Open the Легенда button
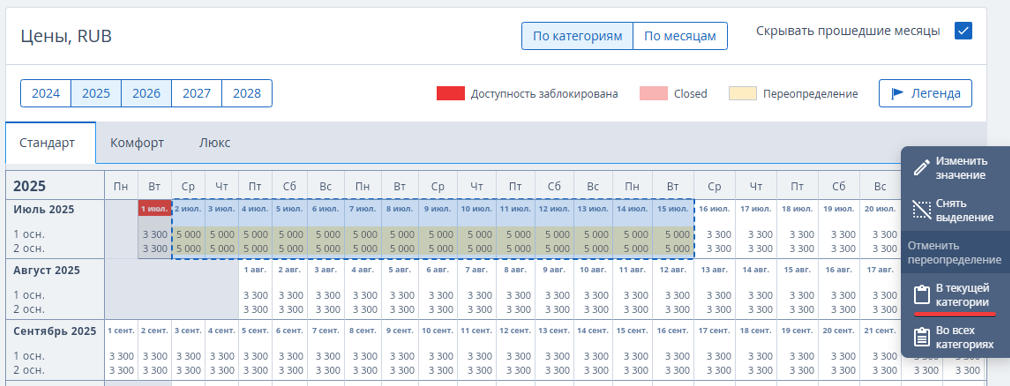This screenshot has height=386, width=1010. click(926, 93)
